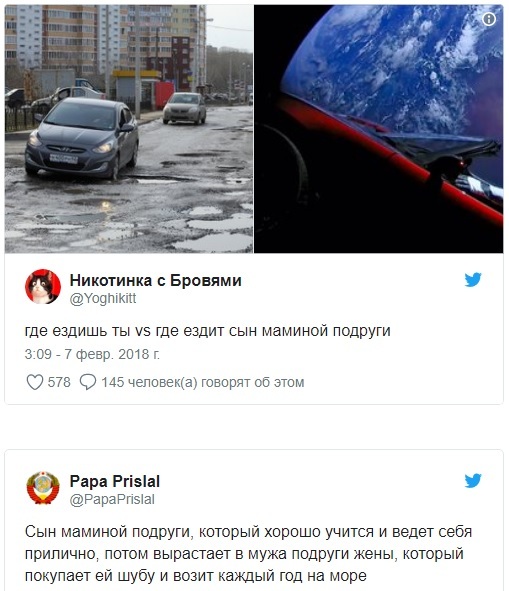Screen dimensions: 509x591
Task: Click the gray Hyundai car in the photo
Action: click(x=82, y=138)
